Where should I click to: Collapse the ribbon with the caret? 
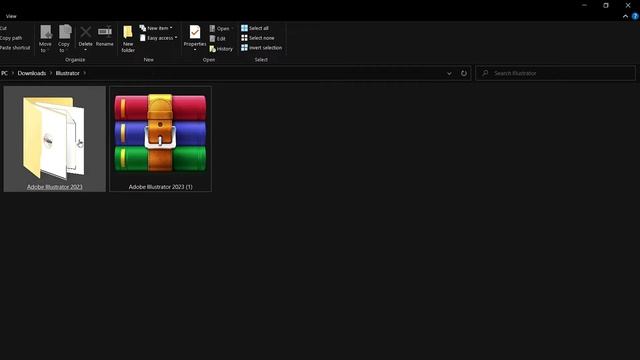pyautogui.click(x=625, y=16)
